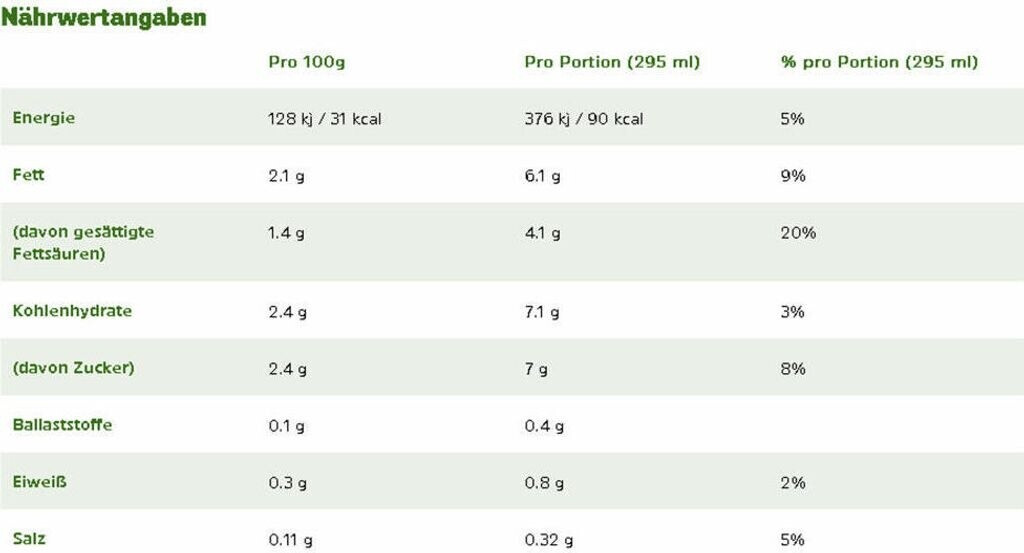Select the Pro Portion (295 ml) header

612,62
